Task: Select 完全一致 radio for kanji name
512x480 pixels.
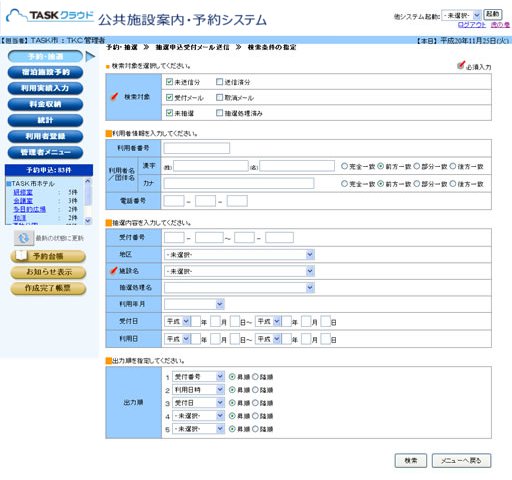Action: 344,166
